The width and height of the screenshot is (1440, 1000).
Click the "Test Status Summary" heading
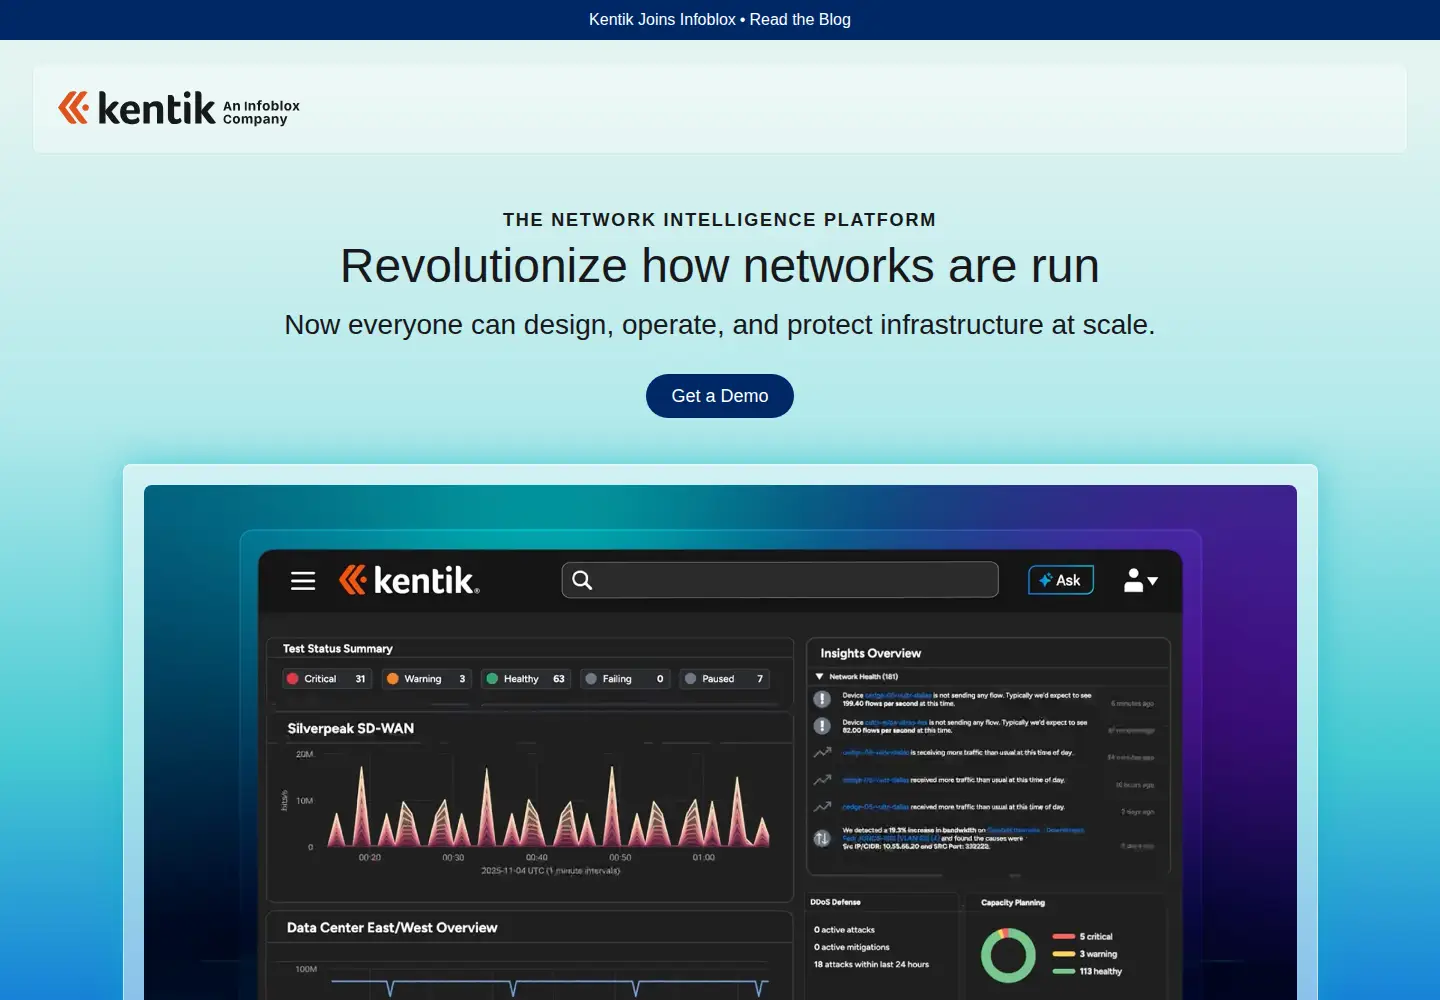click(338, 649)
